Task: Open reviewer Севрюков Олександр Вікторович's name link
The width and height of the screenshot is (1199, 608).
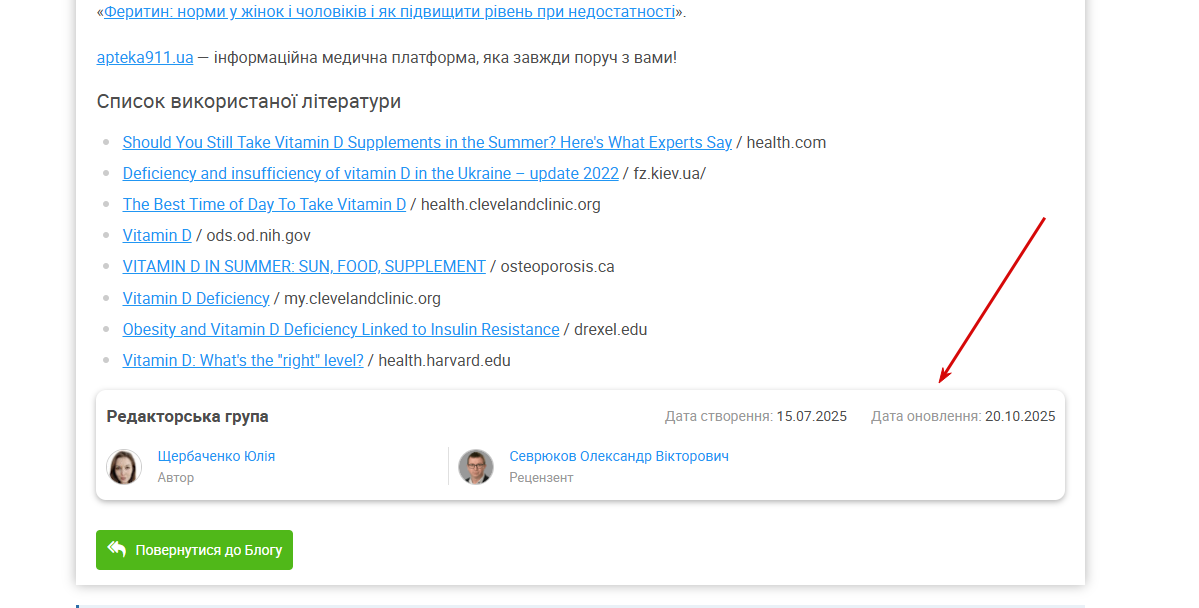Action: coord(619,456)
